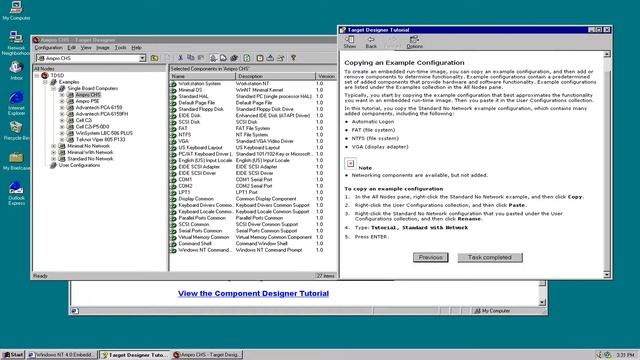The width and height of the screenshot is (640, 360).
Task: Click the Copy toolbar icon
Action: pos(191,58)
